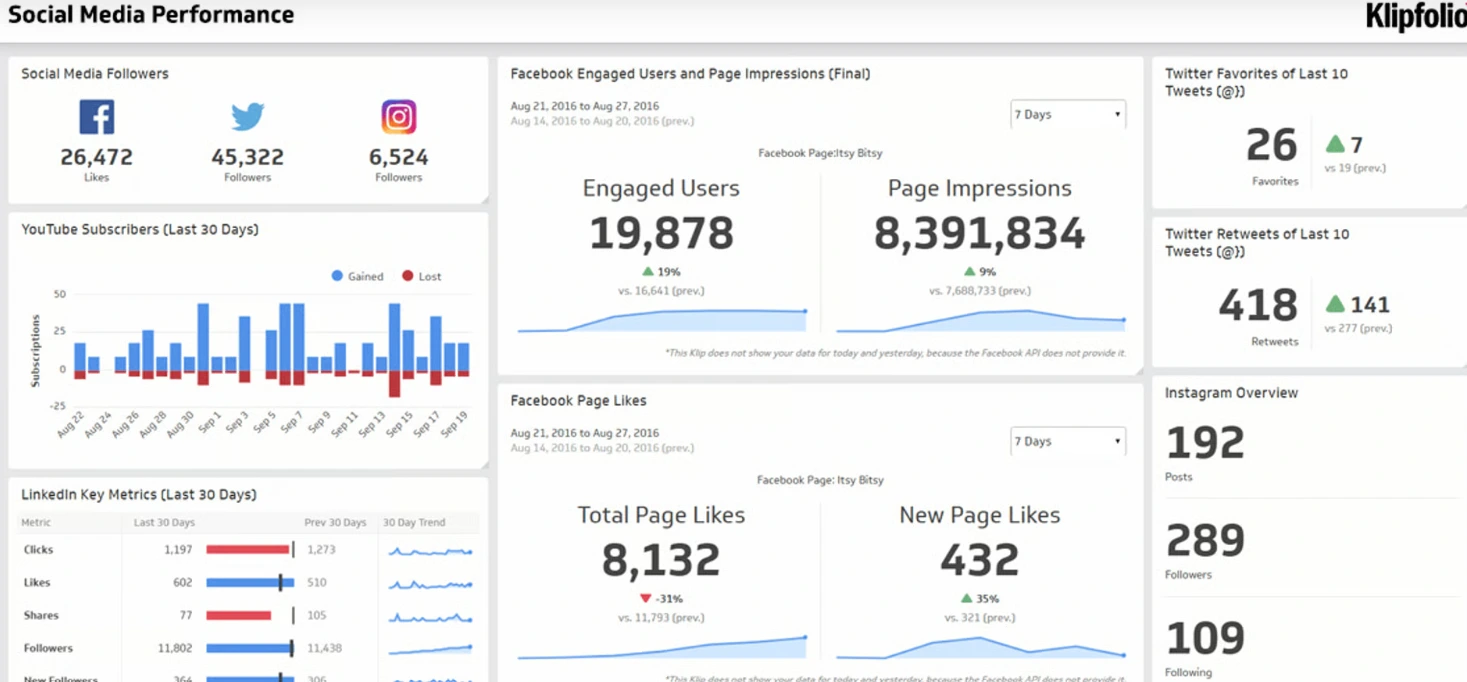Click green up arrow under Engaged Users
This screenshot has height=682, width=1467.
coord(647,271)
